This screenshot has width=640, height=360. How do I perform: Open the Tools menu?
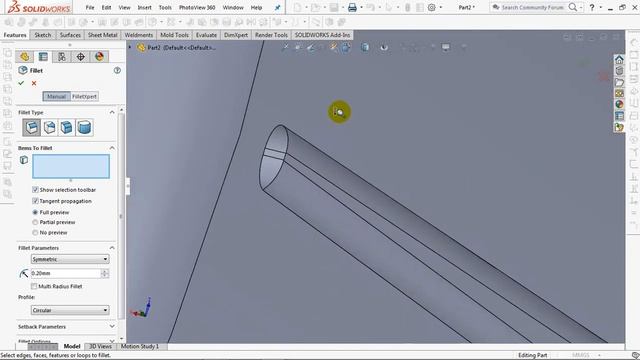(165, 7)
